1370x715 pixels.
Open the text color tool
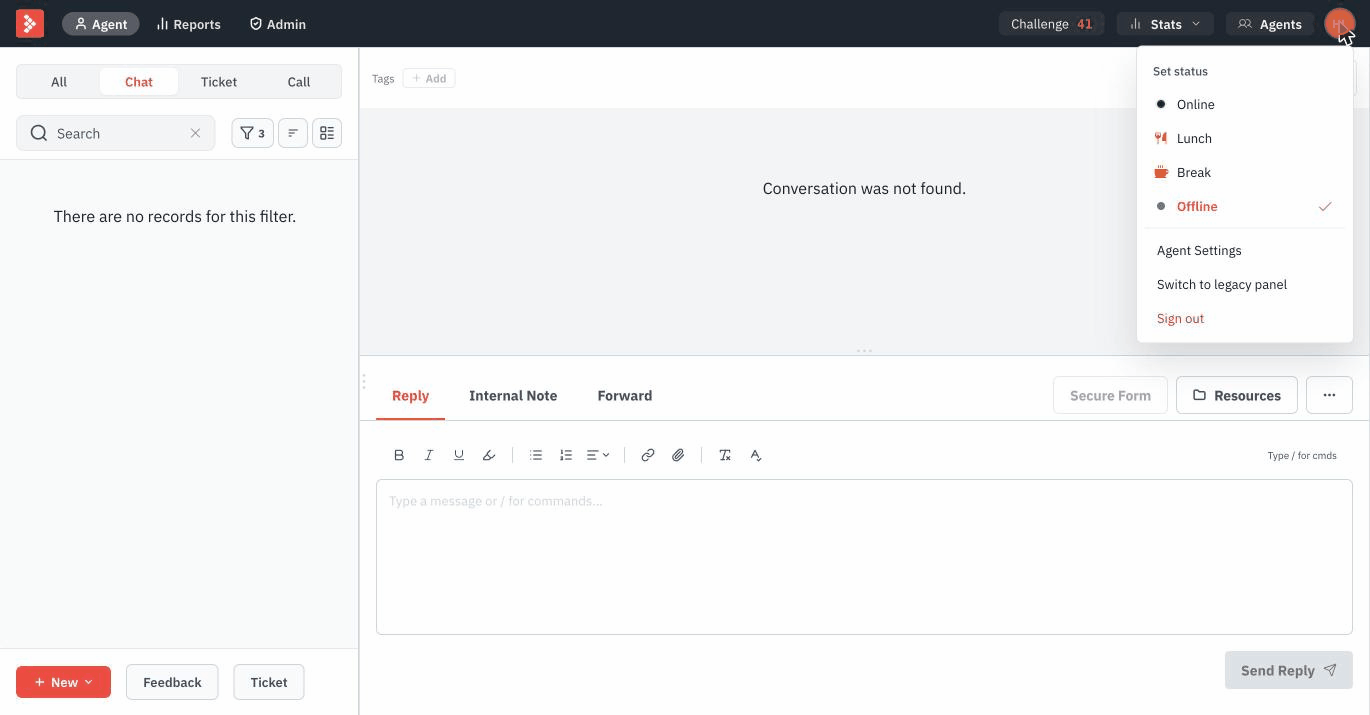click(756, 455)
